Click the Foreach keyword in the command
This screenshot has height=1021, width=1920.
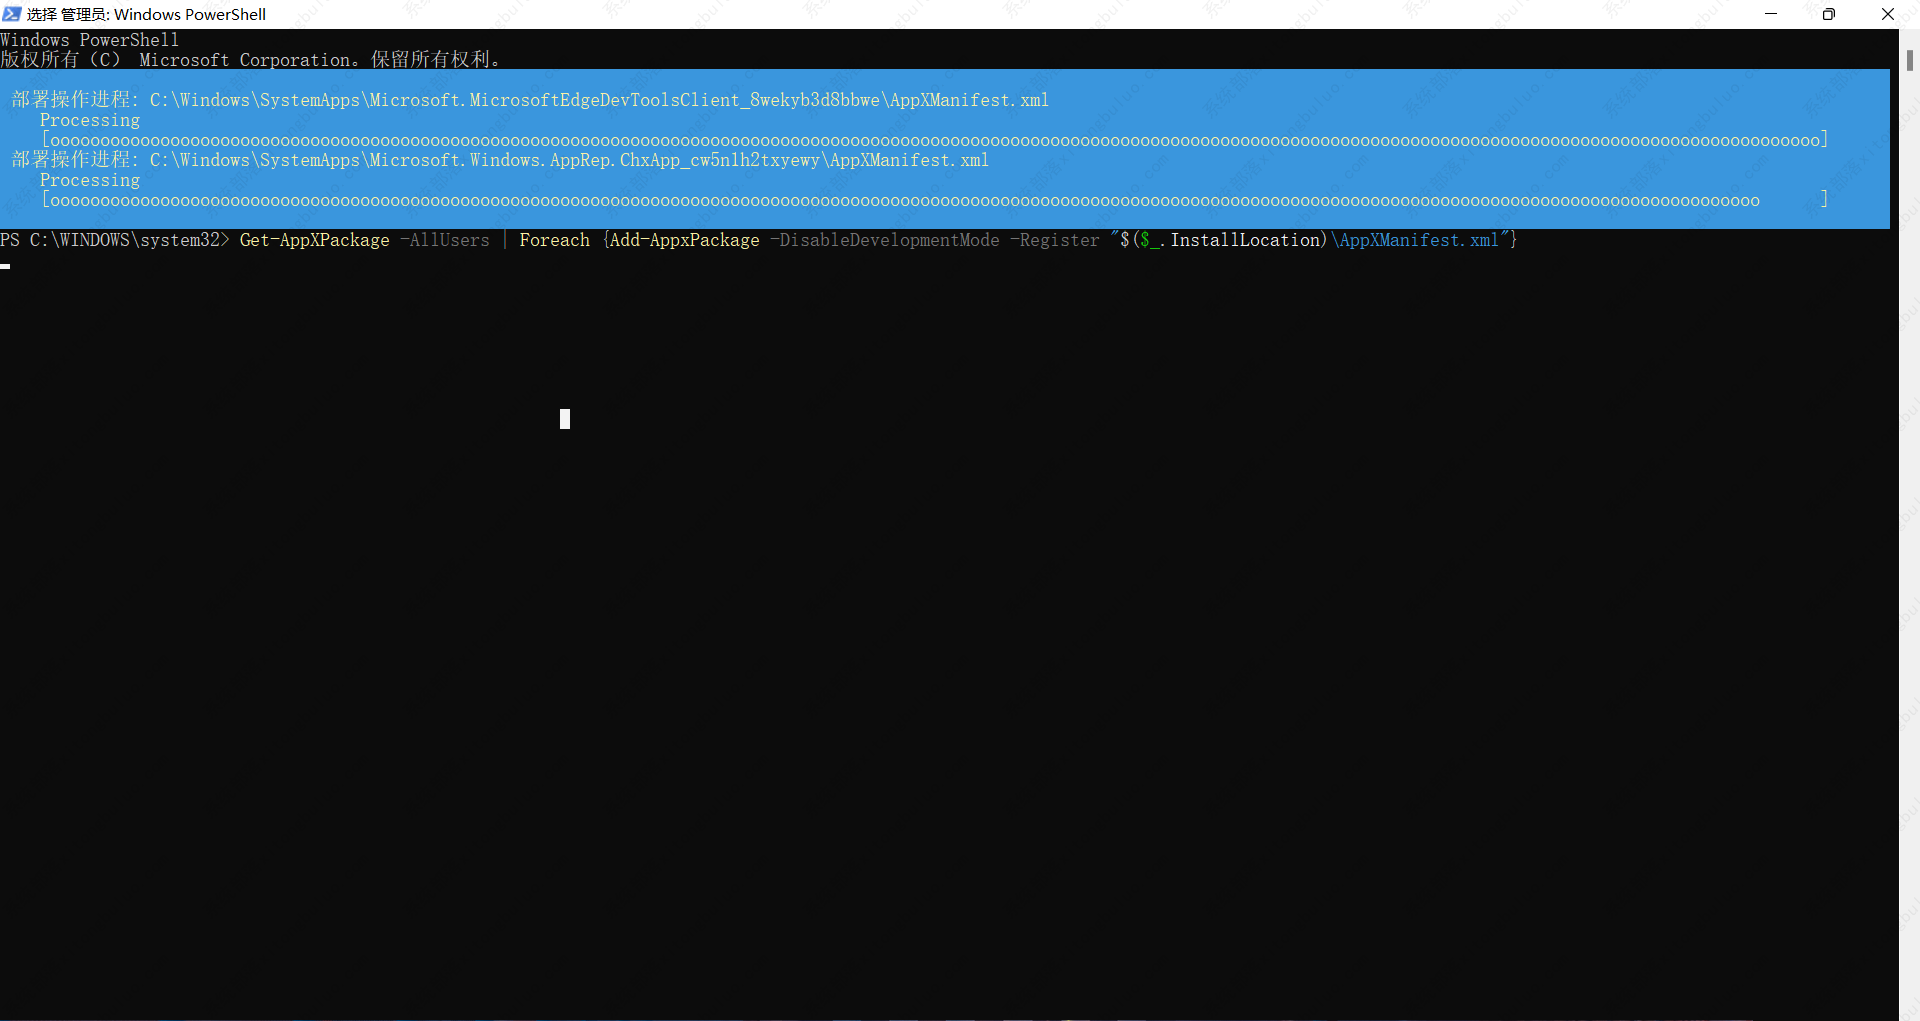554,240
